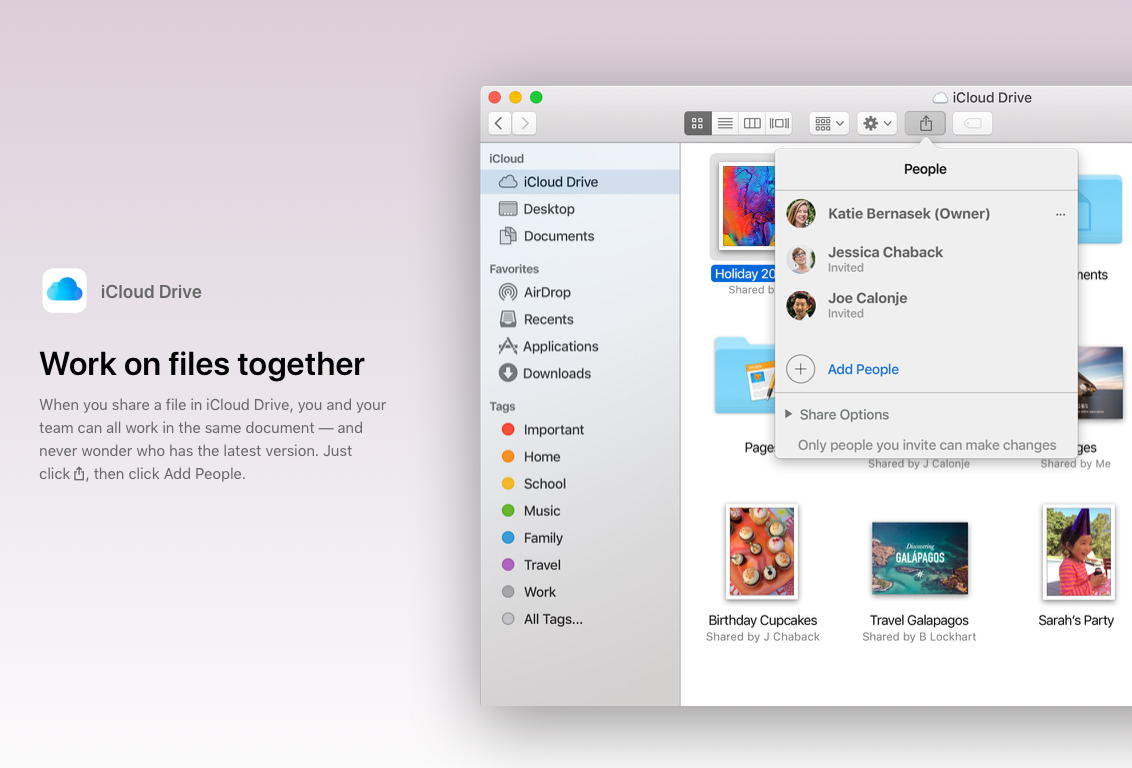
Task: Click the Applications icon in sidebar
Action: 508,346
